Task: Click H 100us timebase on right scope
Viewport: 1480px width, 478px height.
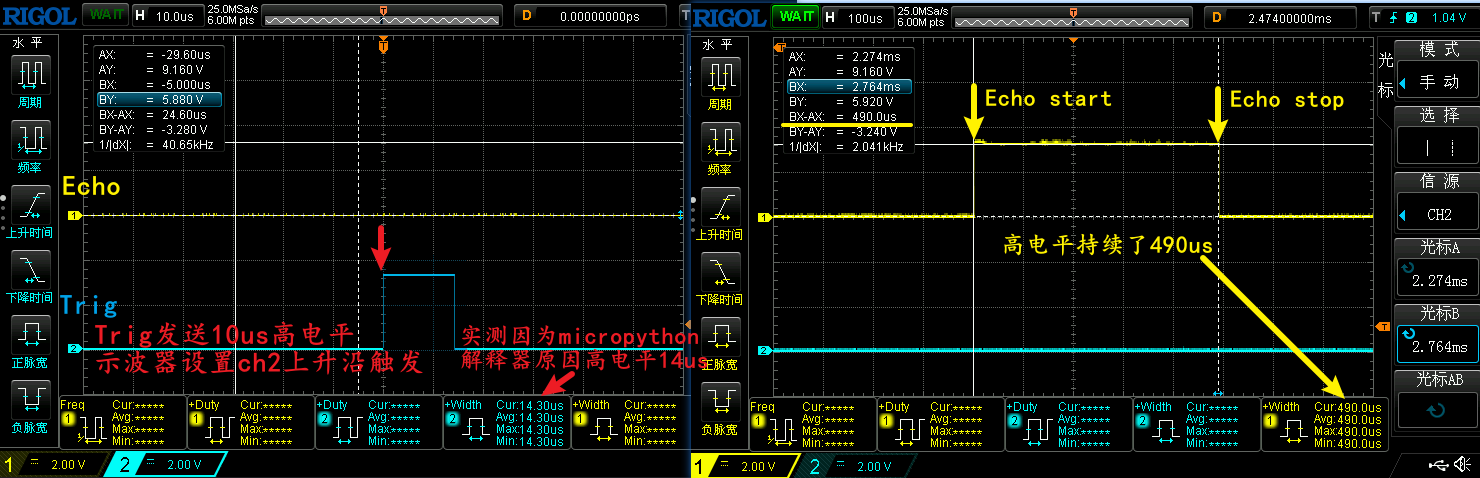Action: [x=858, y=16]
